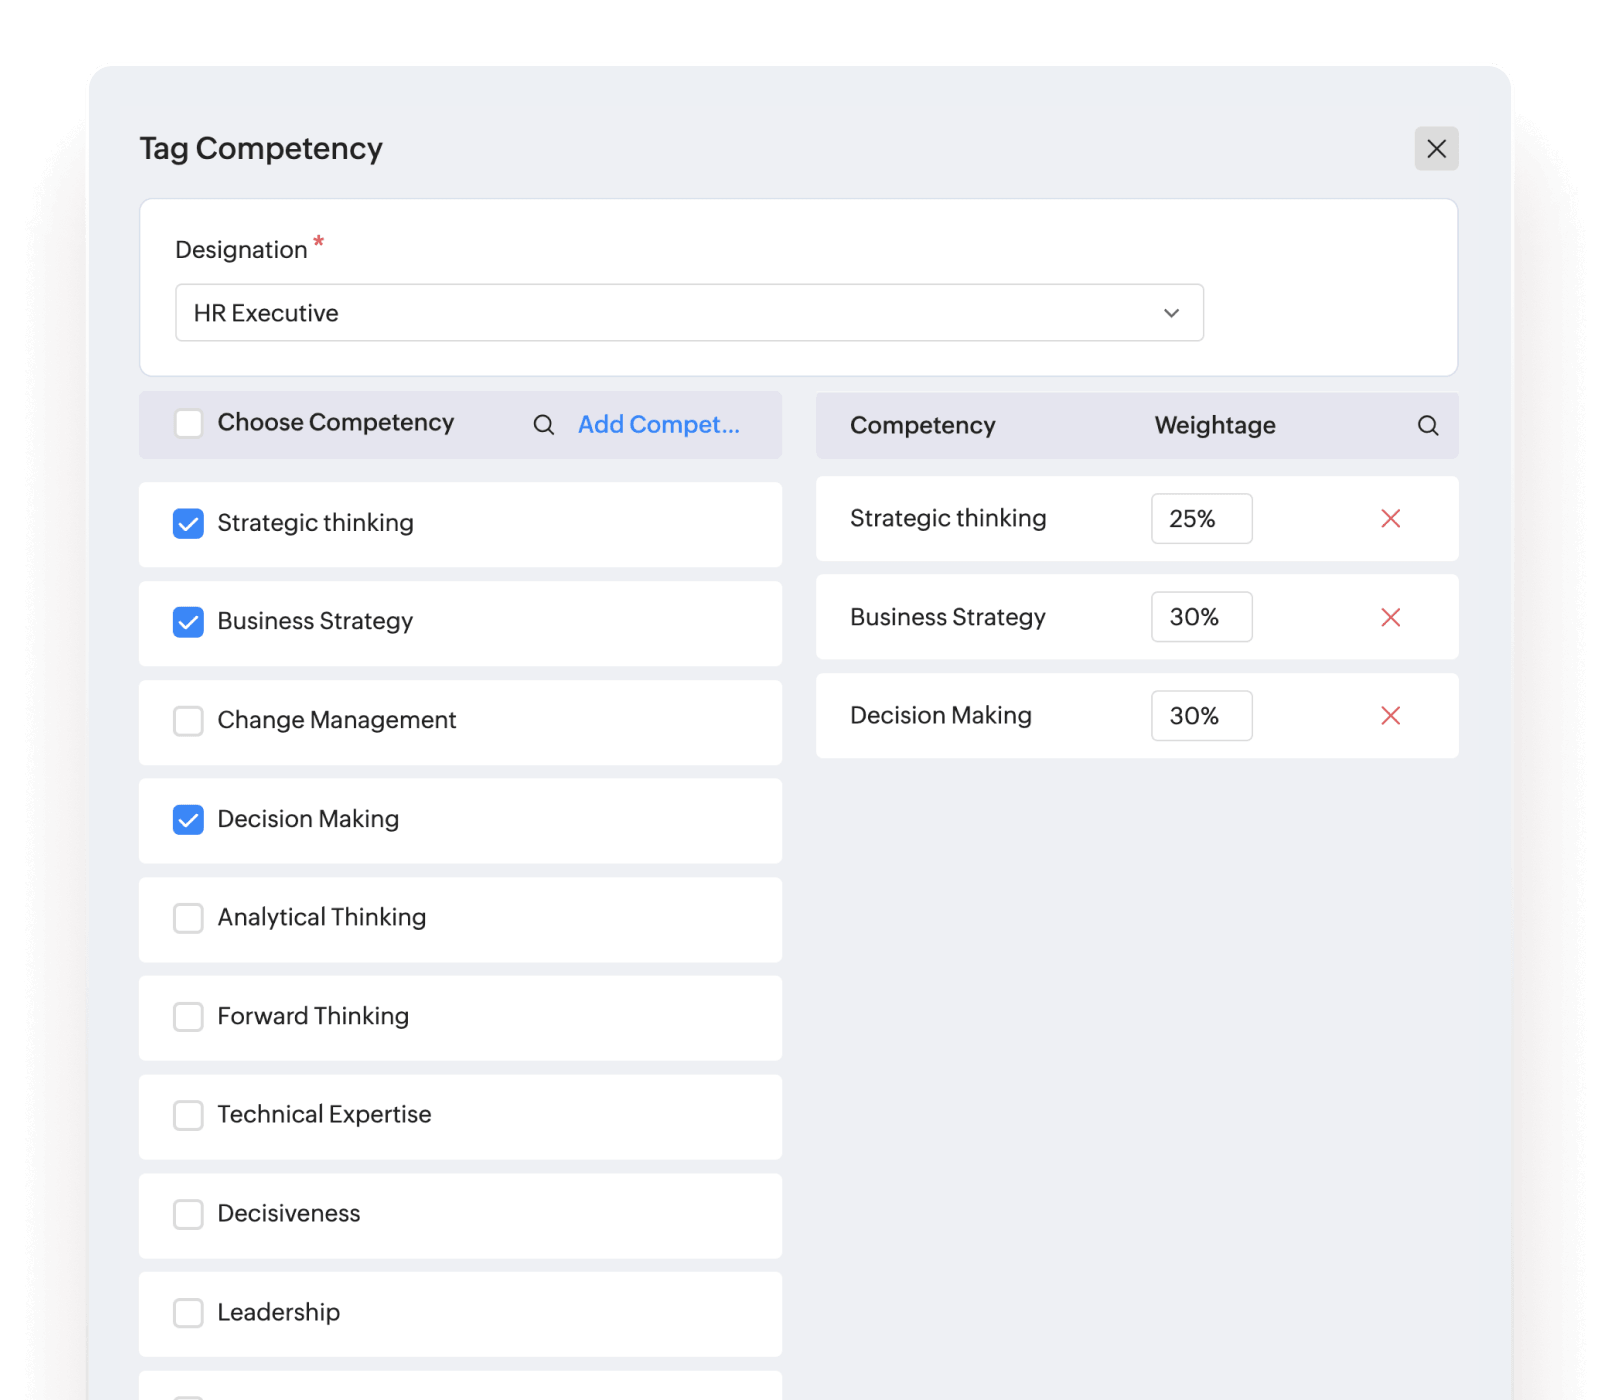
Task: Search the tagged Competency table
Action: pyautogui.click(x=1428, y=425)
